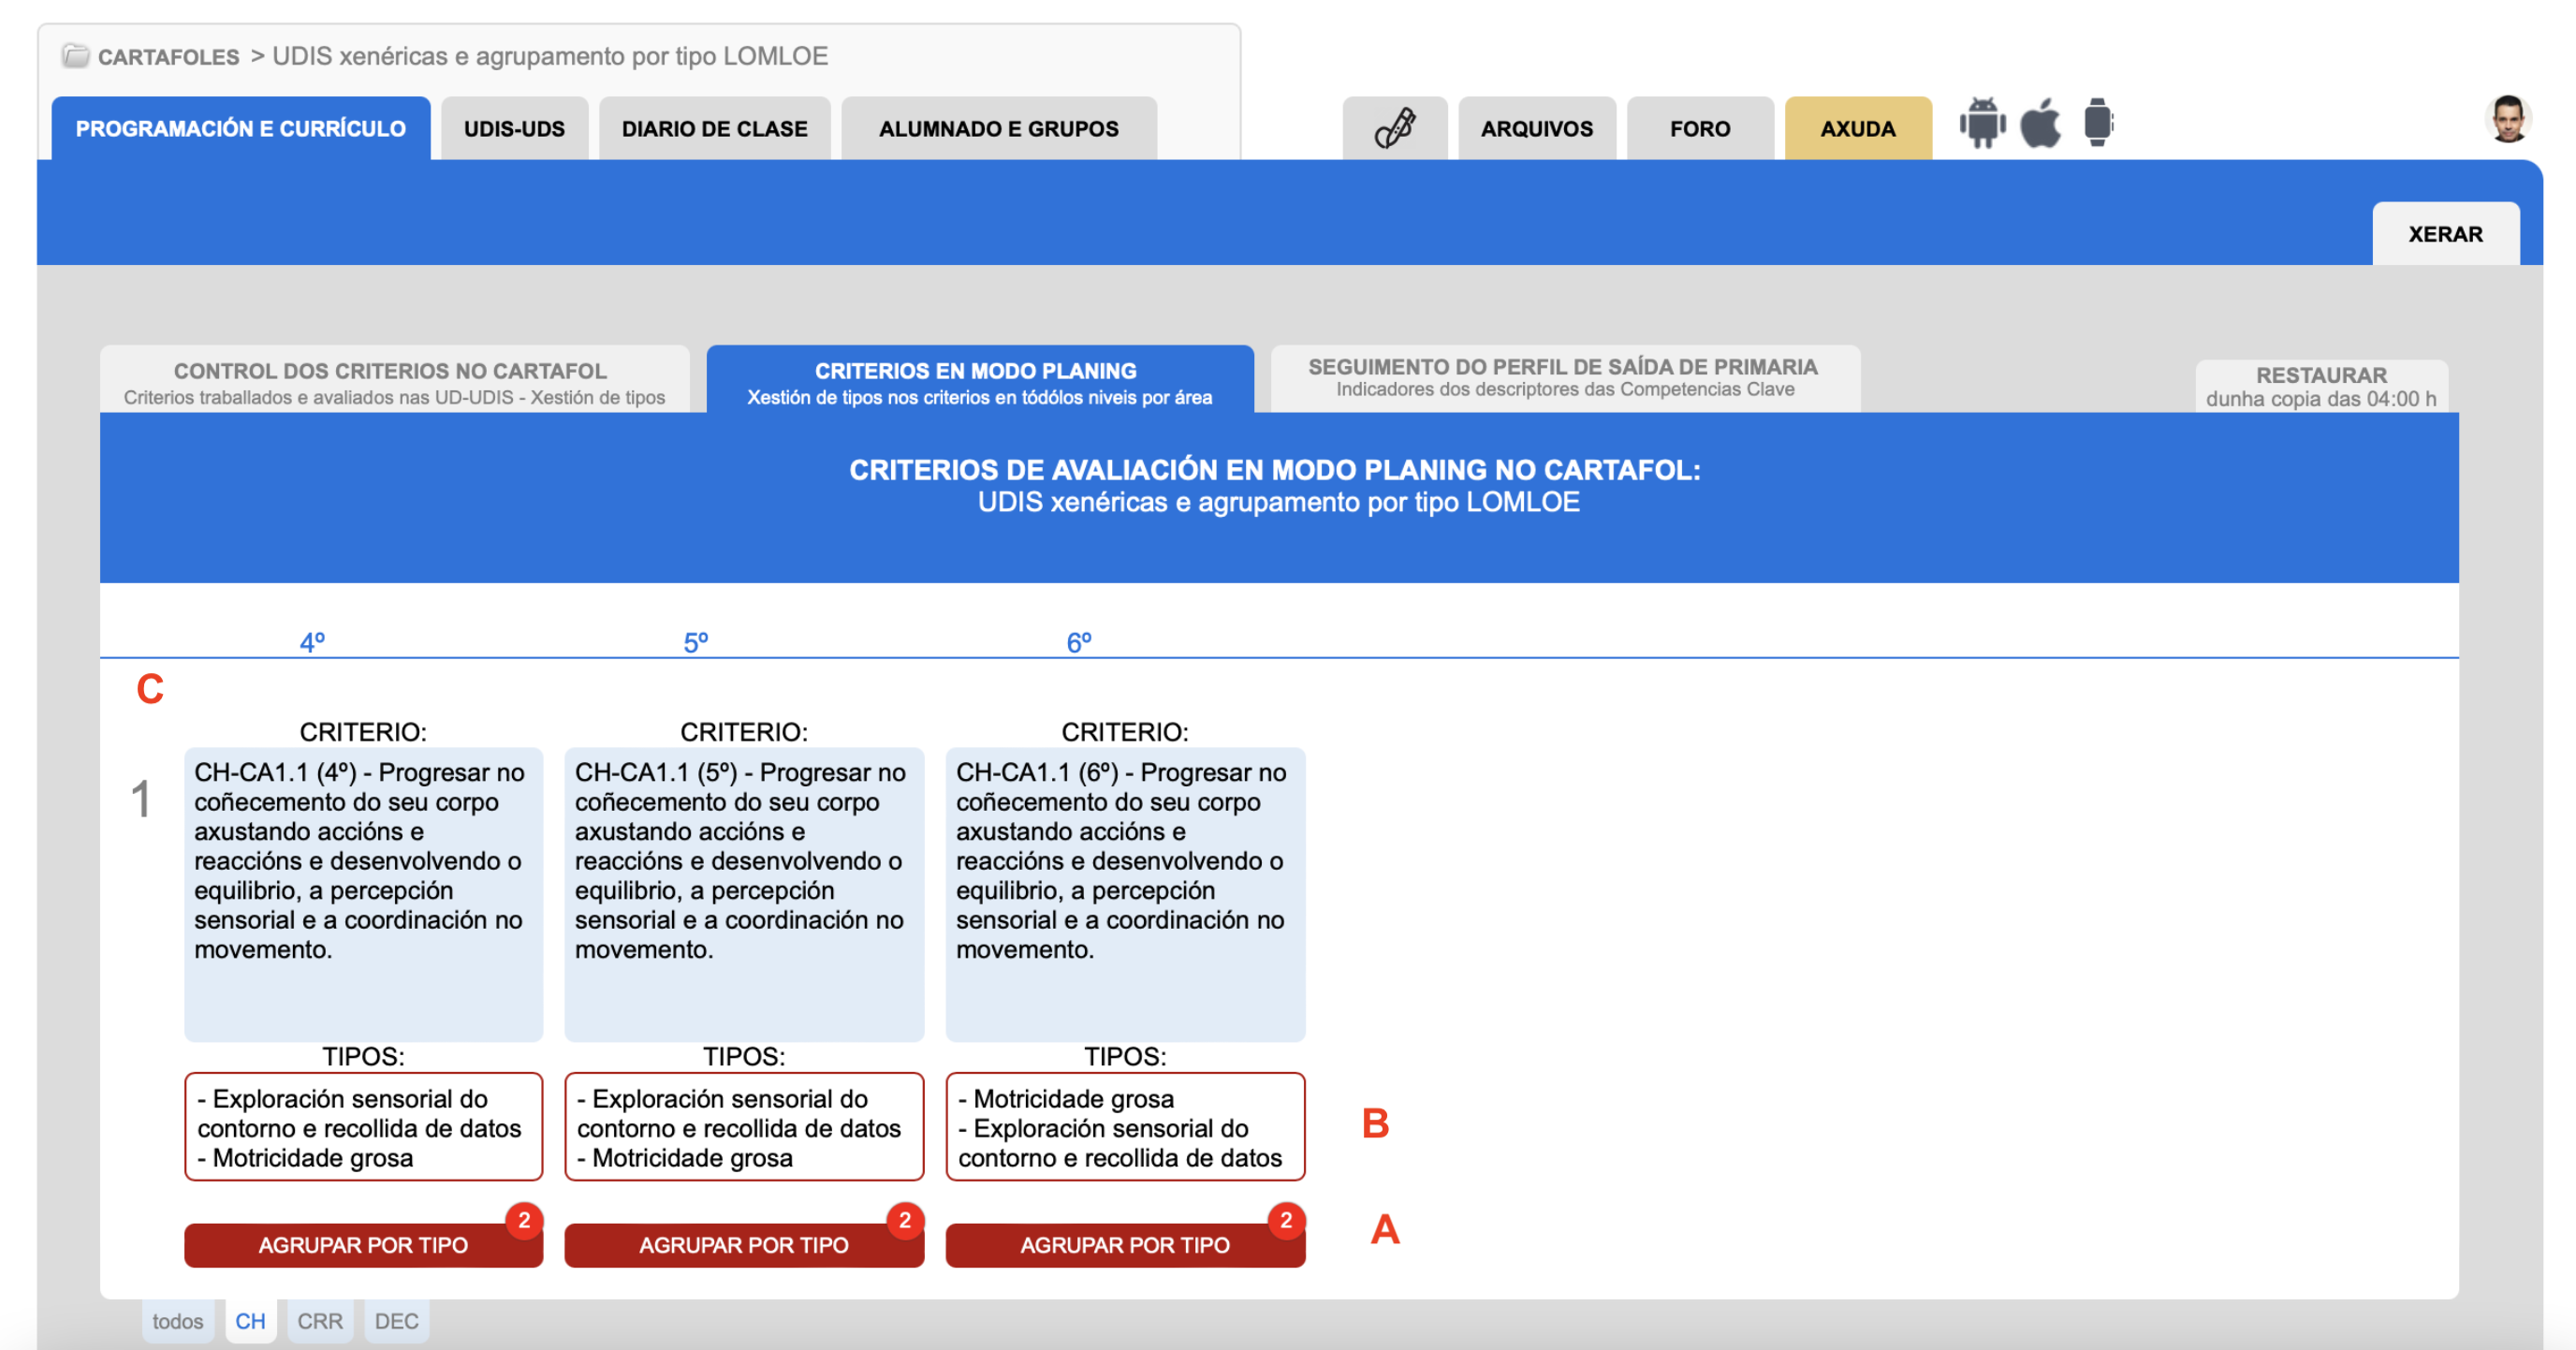2576x1350 pixels.
Task: Select the CRR area filter tab
Action: pyautogui.click(x=320, y=1321)
